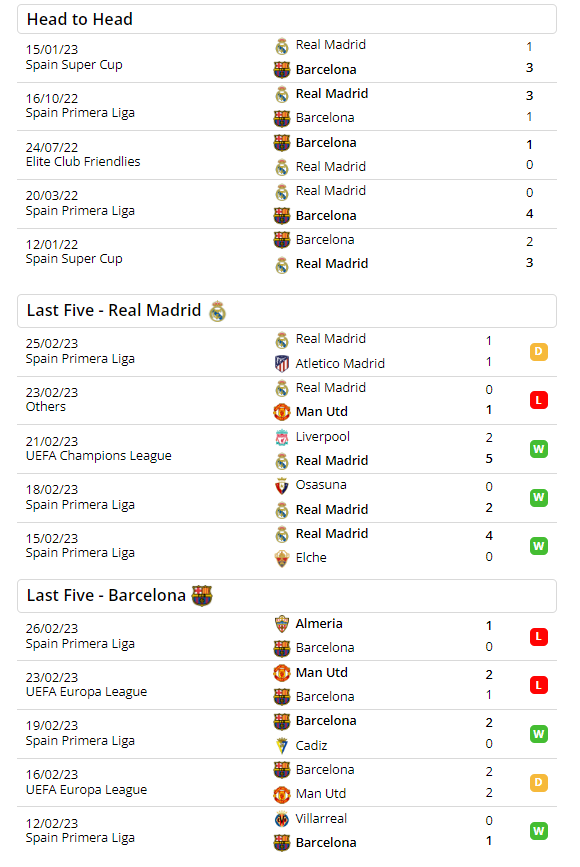Open Villarreal team link
580x867 pixels.
tap(321, 819)
